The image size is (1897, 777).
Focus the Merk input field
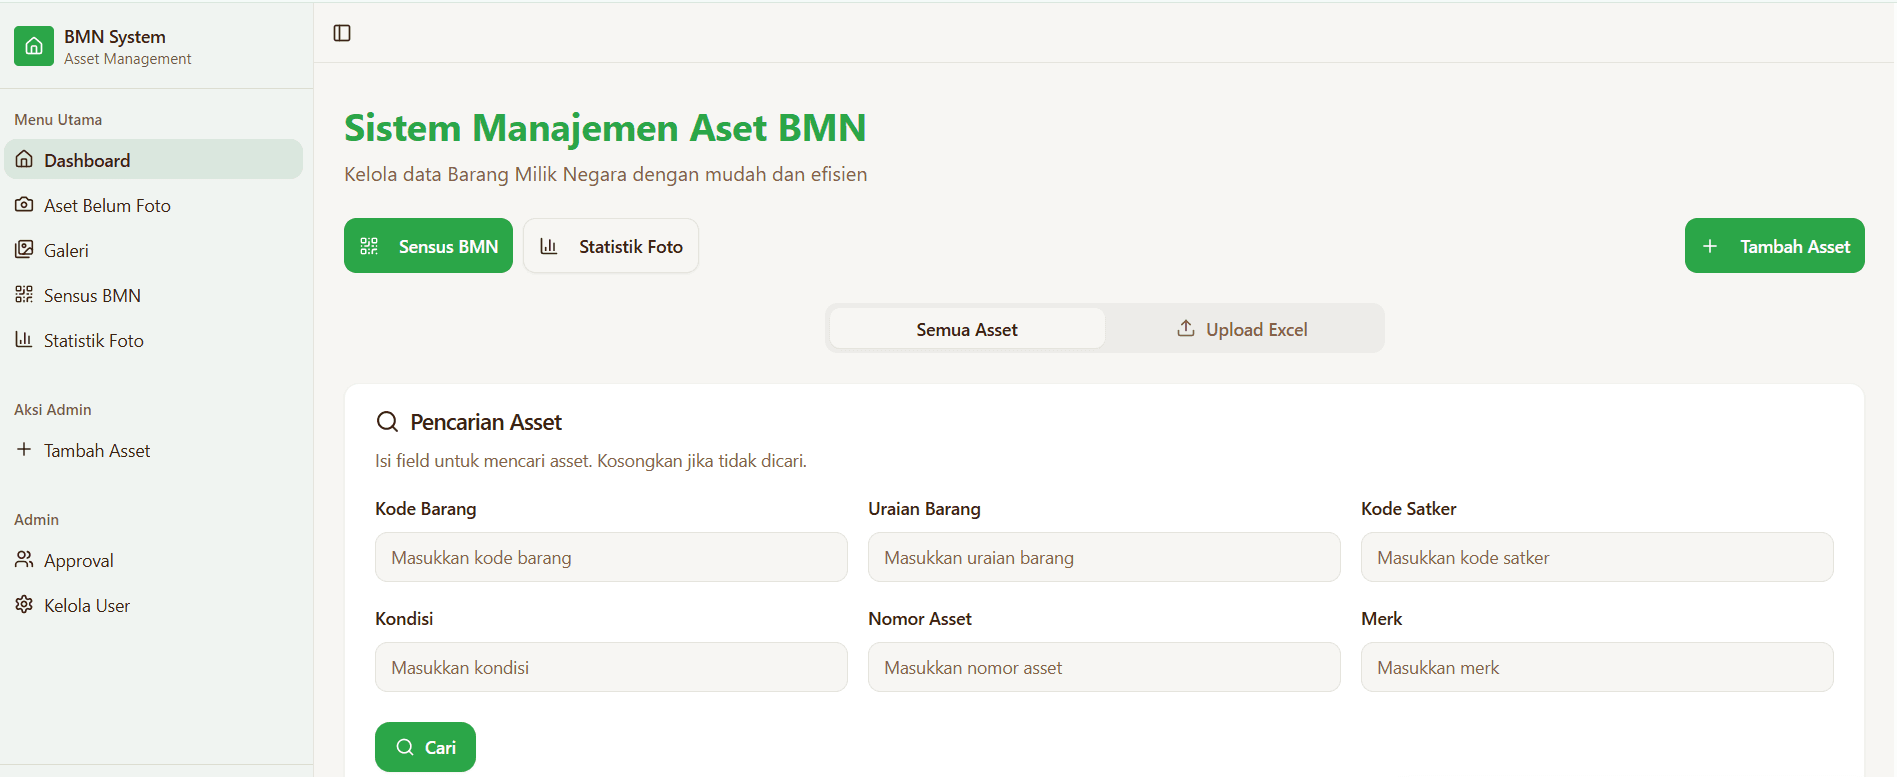[1597, 667]
